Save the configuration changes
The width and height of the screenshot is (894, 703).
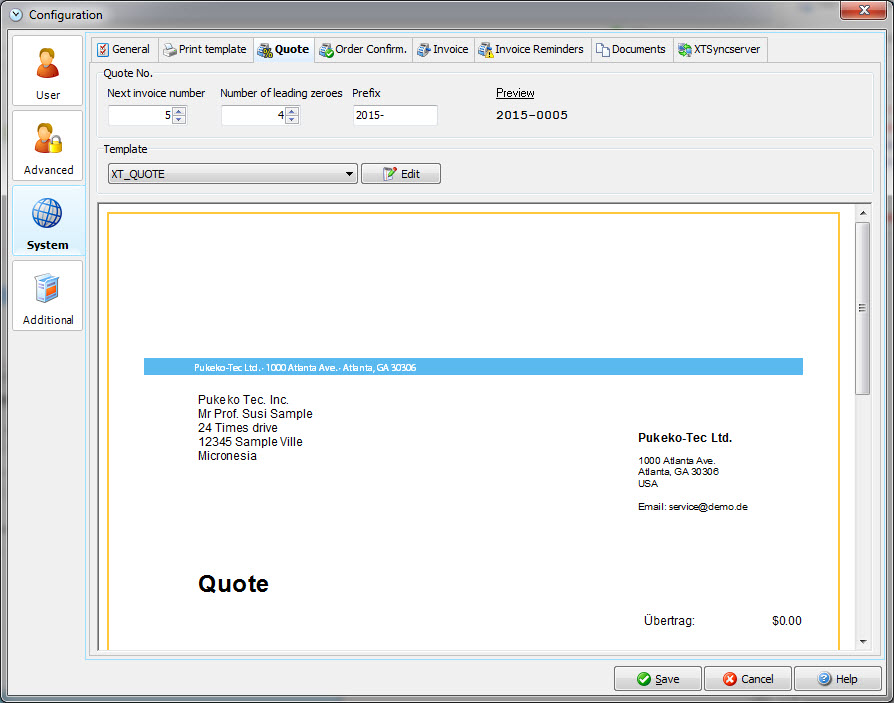tap(657, 679)
